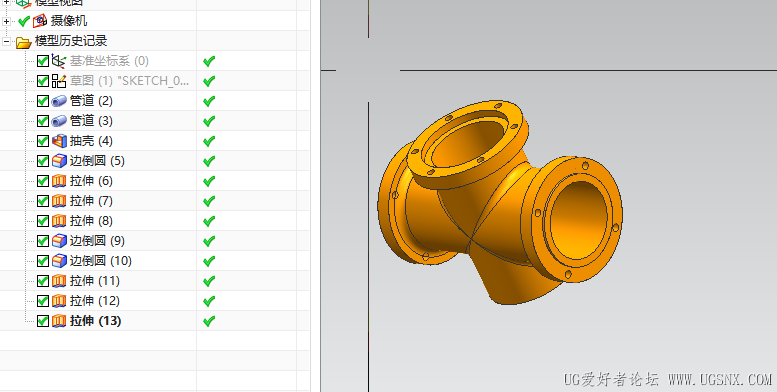Select the 拉伸 (12) label

pos(95,301)
